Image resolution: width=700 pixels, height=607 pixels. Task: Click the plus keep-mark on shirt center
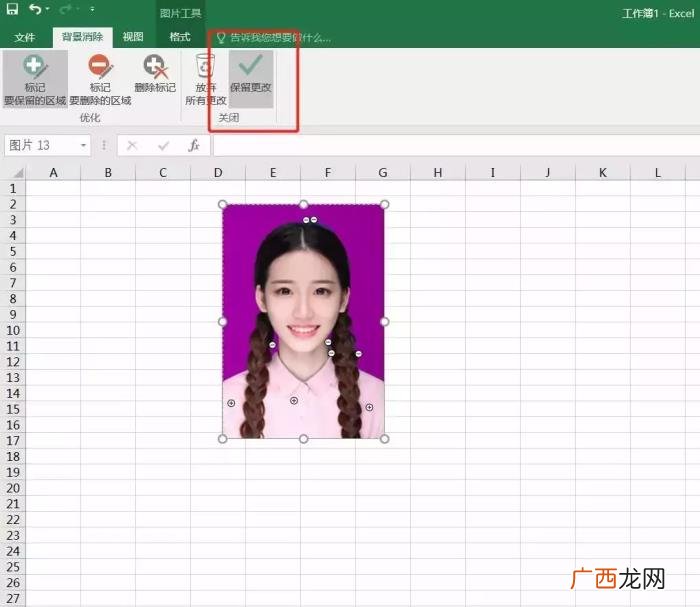coord(294,401)
